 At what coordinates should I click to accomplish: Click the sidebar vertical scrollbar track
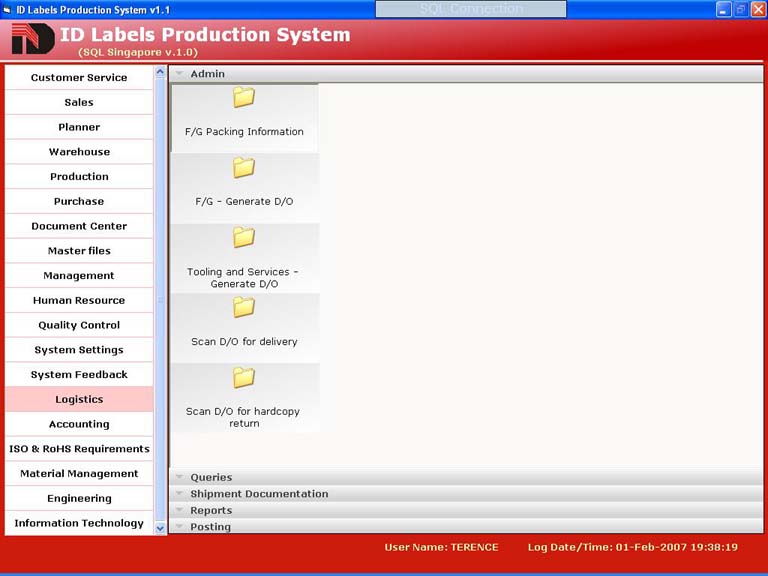tap(160, 400)
